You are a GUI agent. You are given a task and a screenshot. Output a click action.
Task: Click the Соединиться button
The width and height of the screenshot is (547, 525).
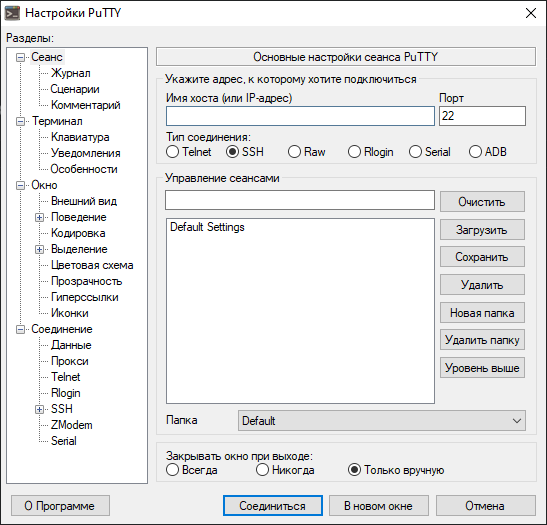(x=273, y=506)
